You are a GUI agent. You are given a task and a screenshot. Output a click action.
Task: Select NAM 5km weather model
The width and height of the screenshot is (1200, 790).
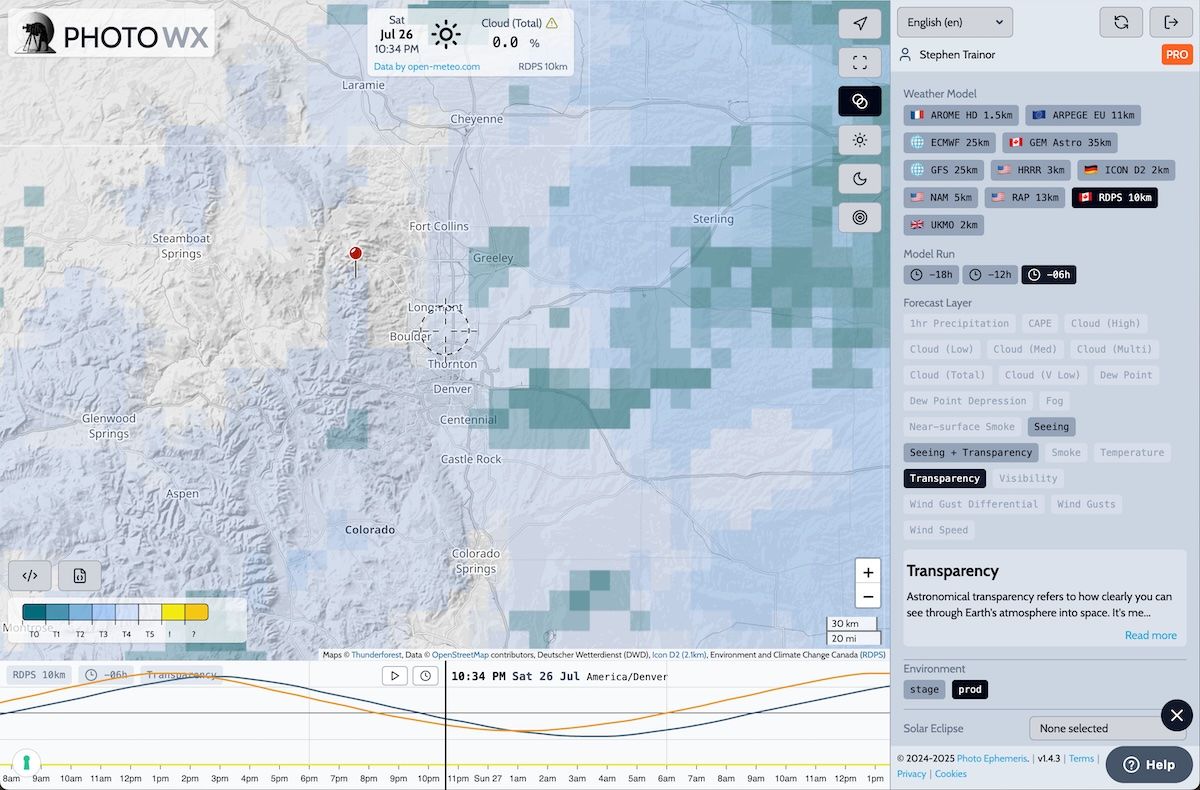click(941, 197)
